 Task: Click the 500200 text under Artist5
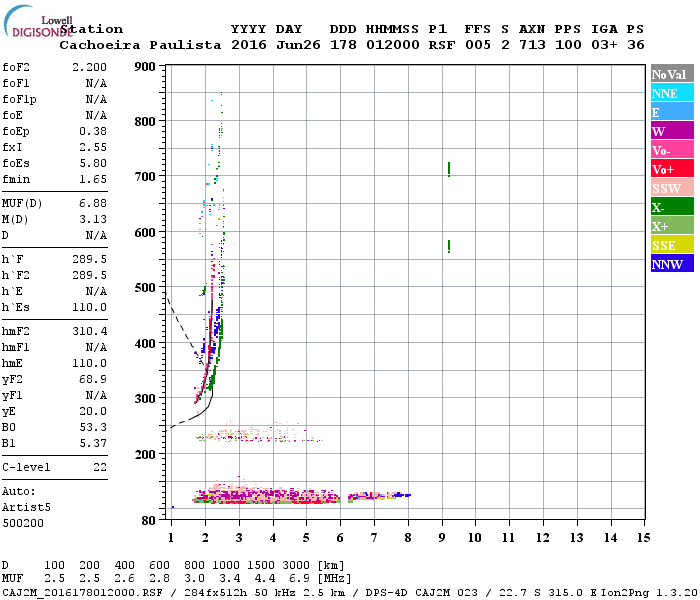(x=23, y=523)
